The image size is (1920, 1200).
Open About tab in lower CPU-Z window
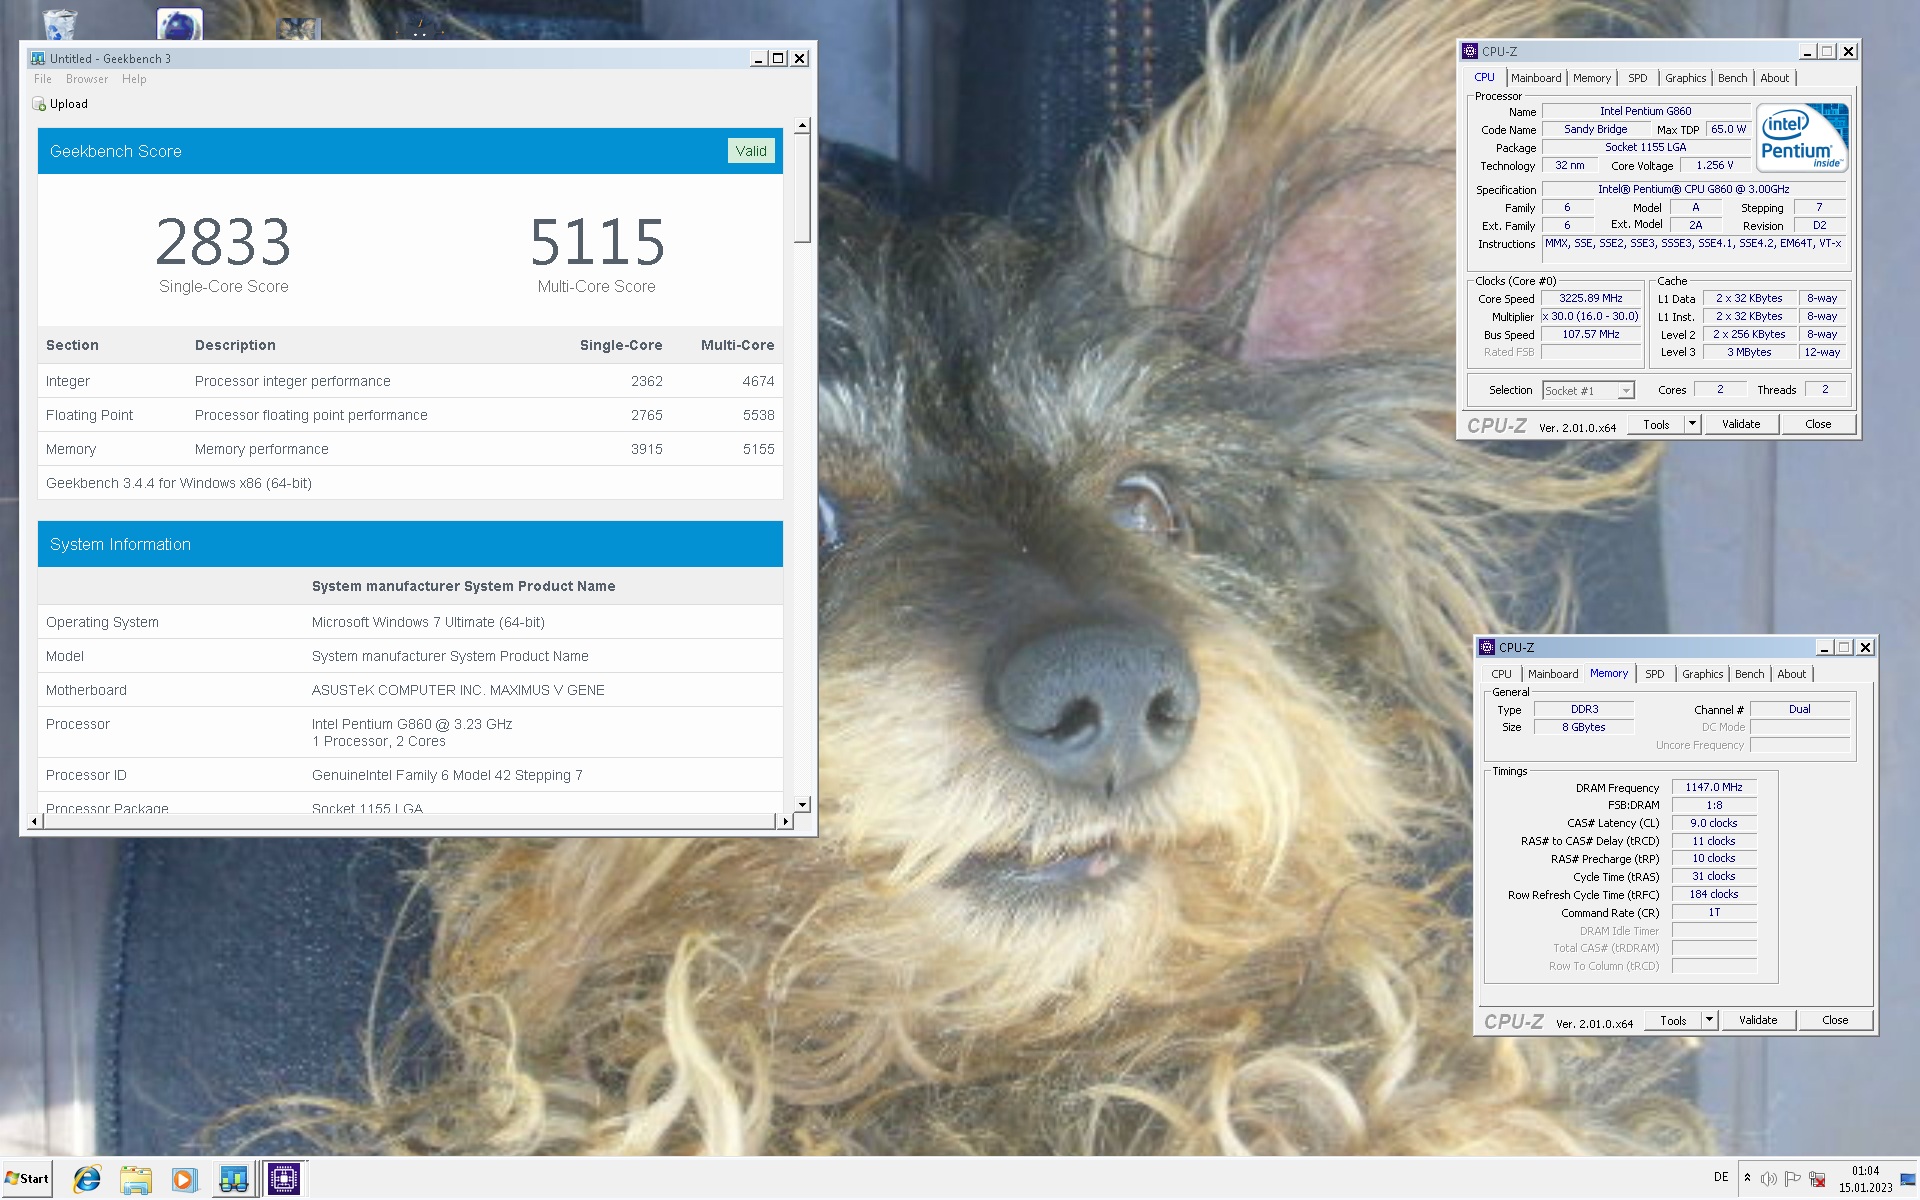[1791, 674]
